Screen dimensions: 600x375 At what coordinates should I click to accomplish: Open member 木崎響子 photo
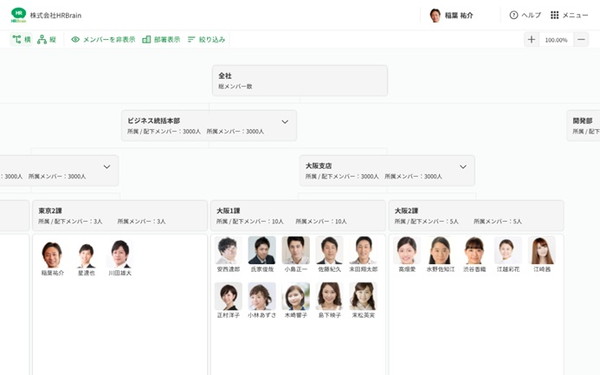point(296,296)
